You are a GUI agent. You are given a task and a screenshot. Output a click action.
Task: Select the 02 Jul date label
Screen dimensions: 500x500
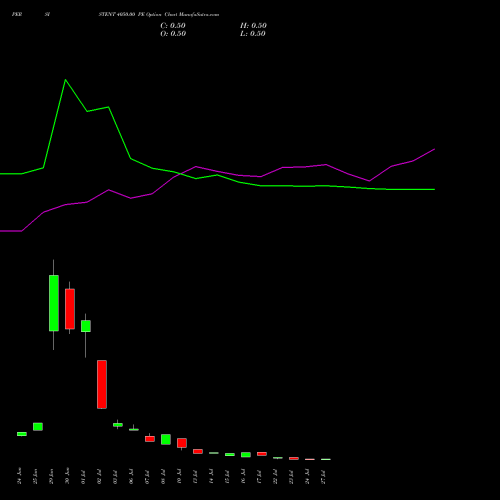pos(99,477)
